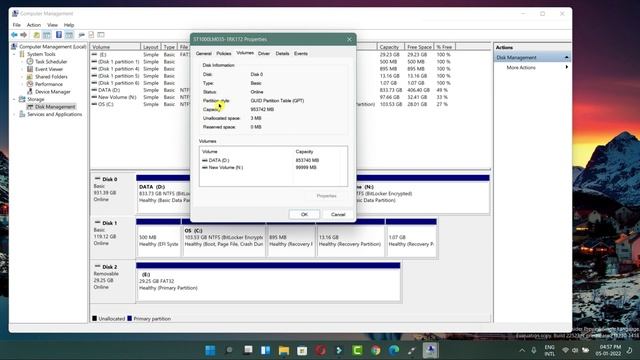
Task: Expand the Performance node arrow
Action: pyautogui.click(x=22, y=84)
